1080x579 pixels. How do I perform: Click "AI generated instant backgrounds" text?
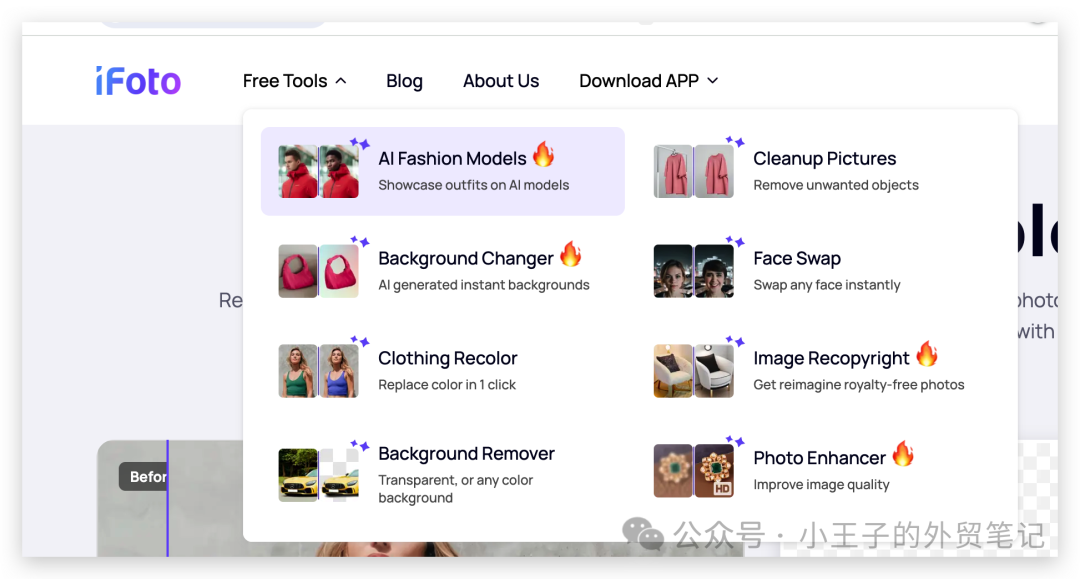pos(484,285)
